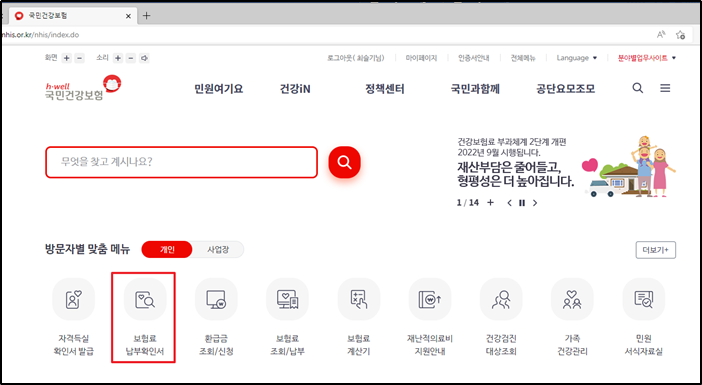The image size is (702, 385).
Task: Add page to browser favorites star
Action: [681, 35]
